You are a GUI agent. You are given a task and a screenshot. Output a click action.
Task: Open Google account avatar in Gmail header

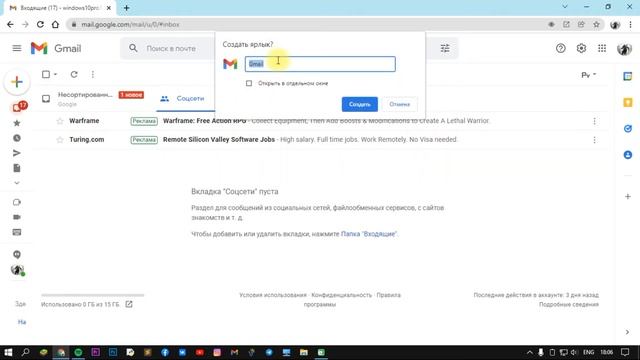(624, 49)
